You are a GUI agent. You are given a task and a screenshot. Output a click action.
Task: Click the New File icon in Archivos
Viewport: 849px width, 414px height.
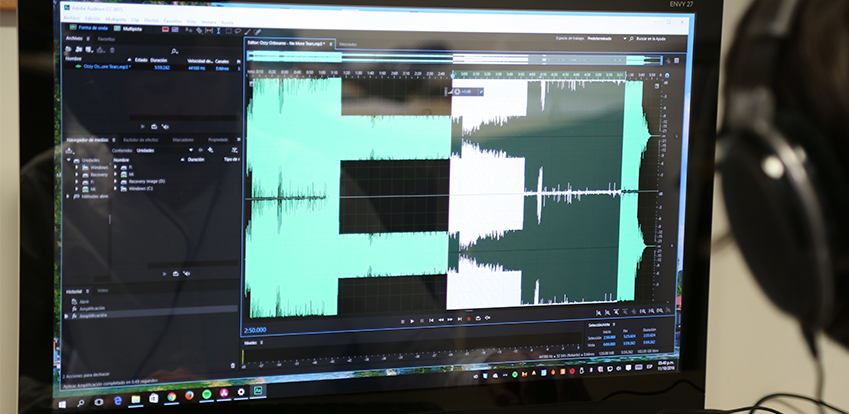click(x=89, y=49)
